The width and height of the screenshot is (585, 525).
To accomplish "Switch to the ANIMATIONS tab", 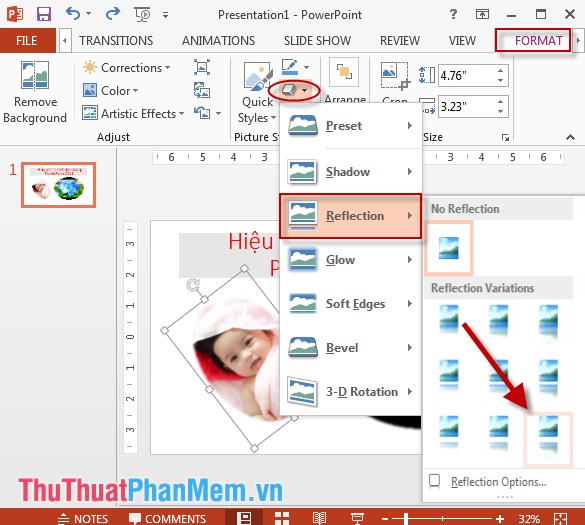I will click(218, 40).
